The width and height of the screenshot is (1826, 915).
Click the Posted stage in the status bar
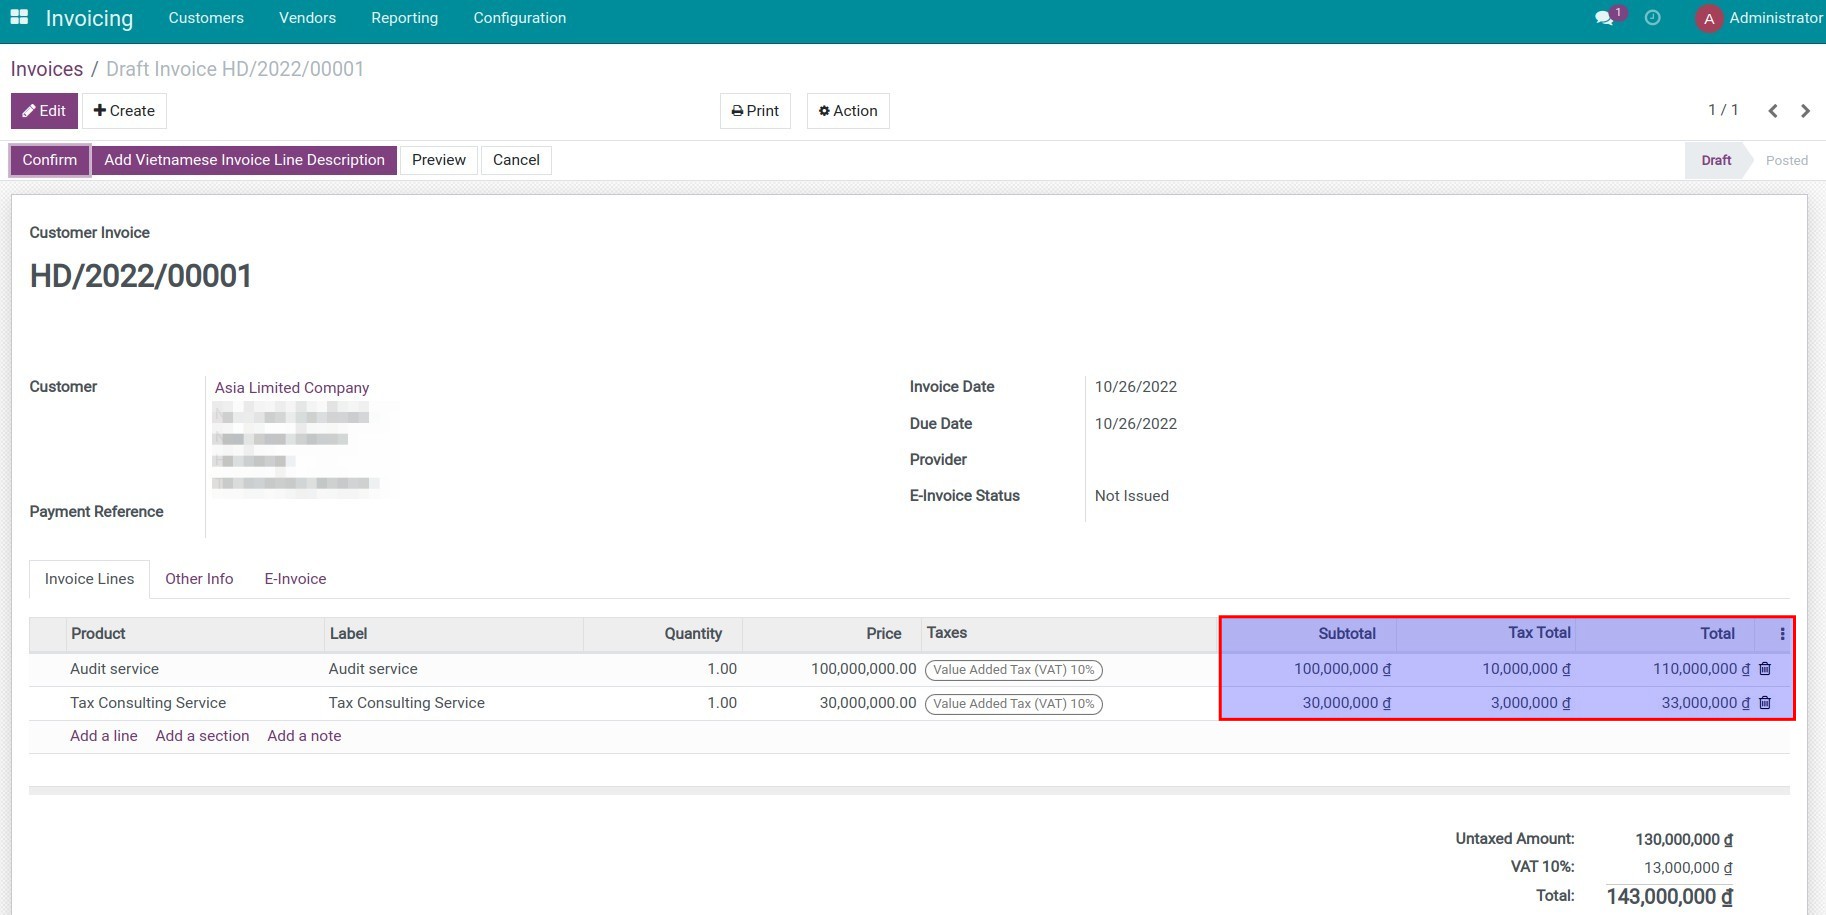coord(1786,160)
